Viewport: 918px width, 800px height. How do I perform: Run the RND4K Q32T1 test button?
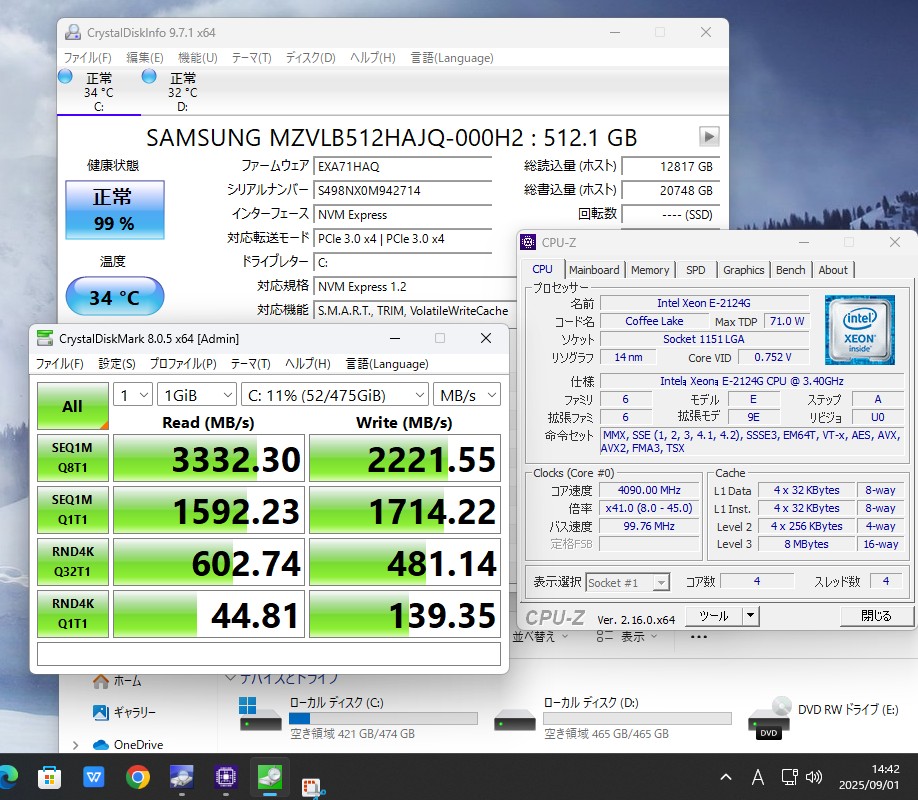coord(73,562)
